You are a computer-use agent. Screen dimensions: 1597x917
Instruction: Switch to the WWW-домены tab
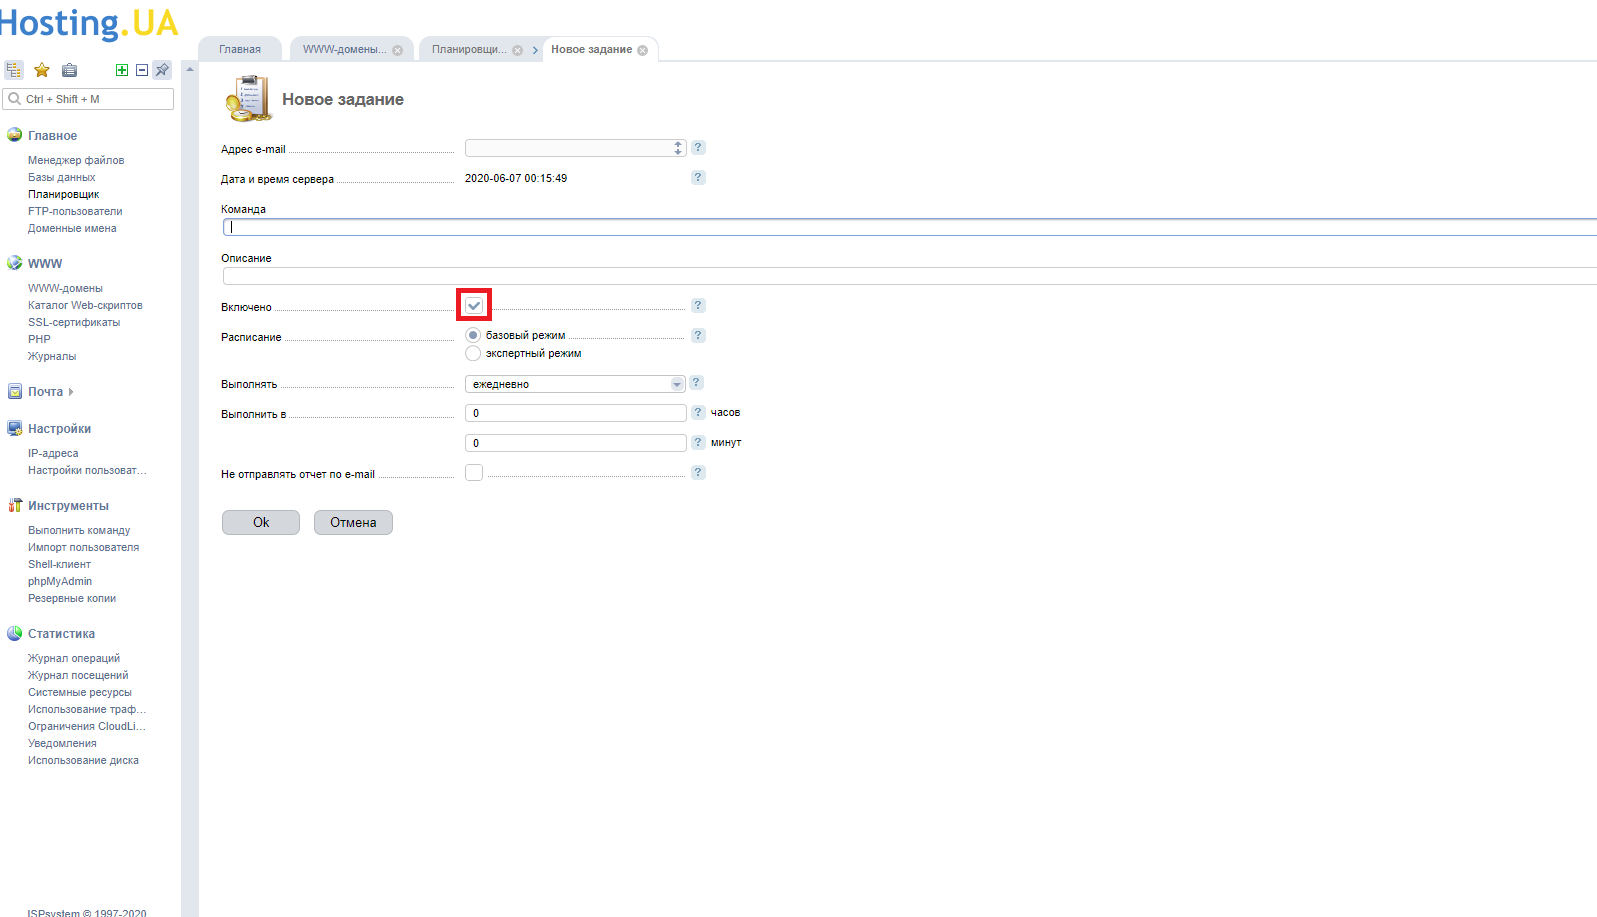(344, 50)
